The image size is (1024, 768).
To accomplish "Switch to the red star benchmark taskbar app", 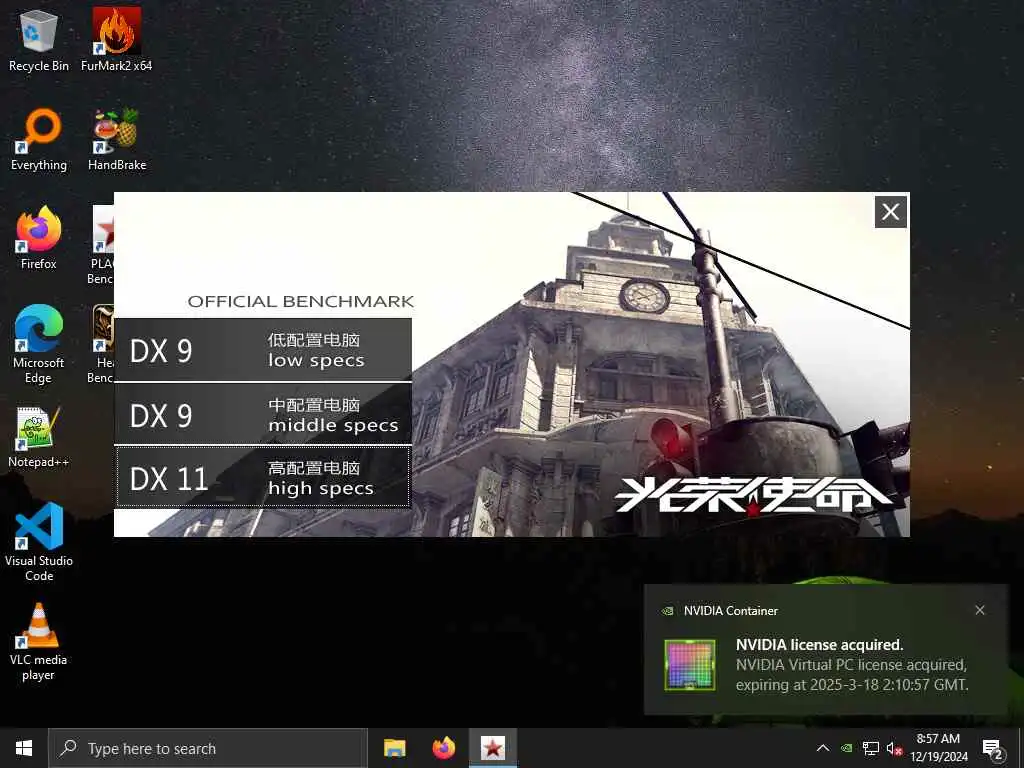I will pyautogui.click(x=492, y=748).
